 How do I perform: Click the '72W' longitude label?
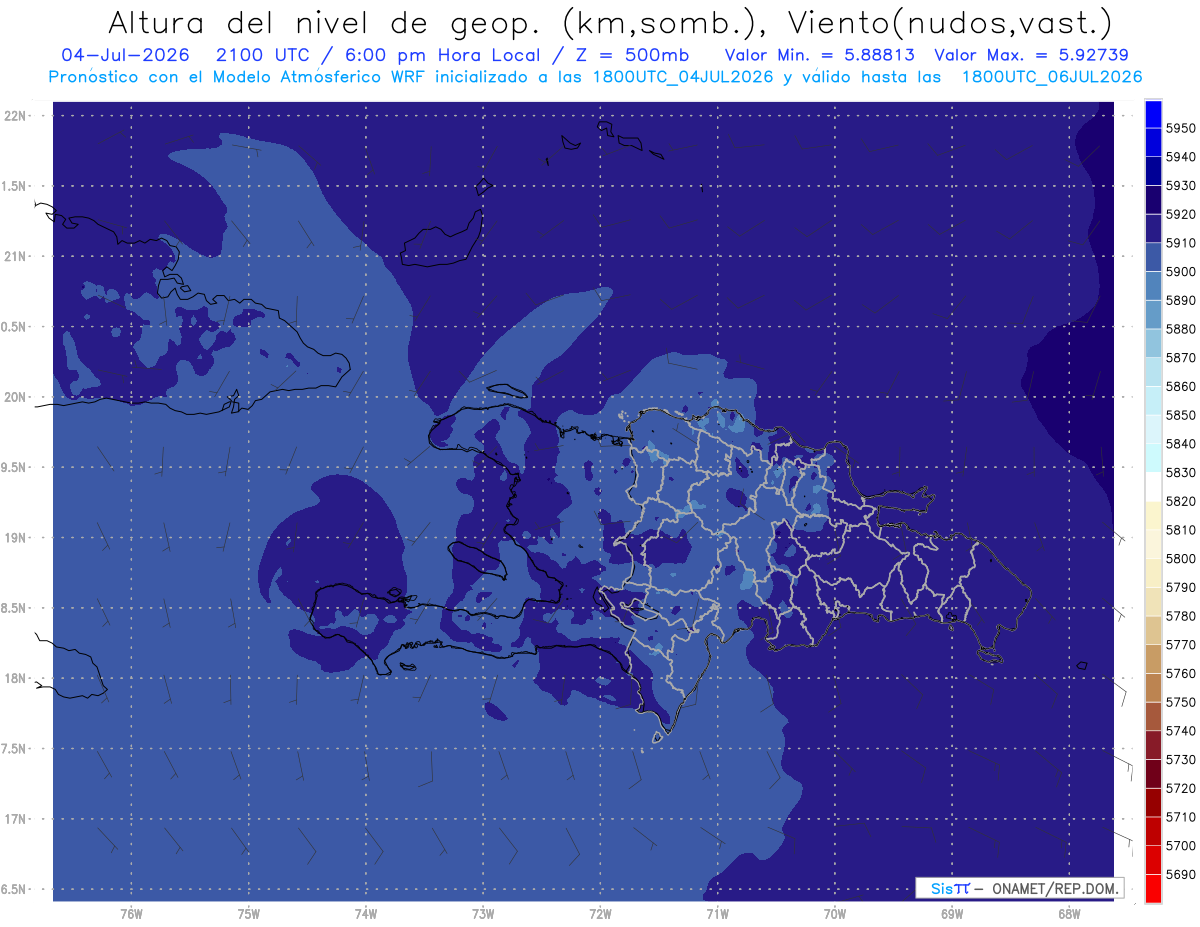(600, 913)
